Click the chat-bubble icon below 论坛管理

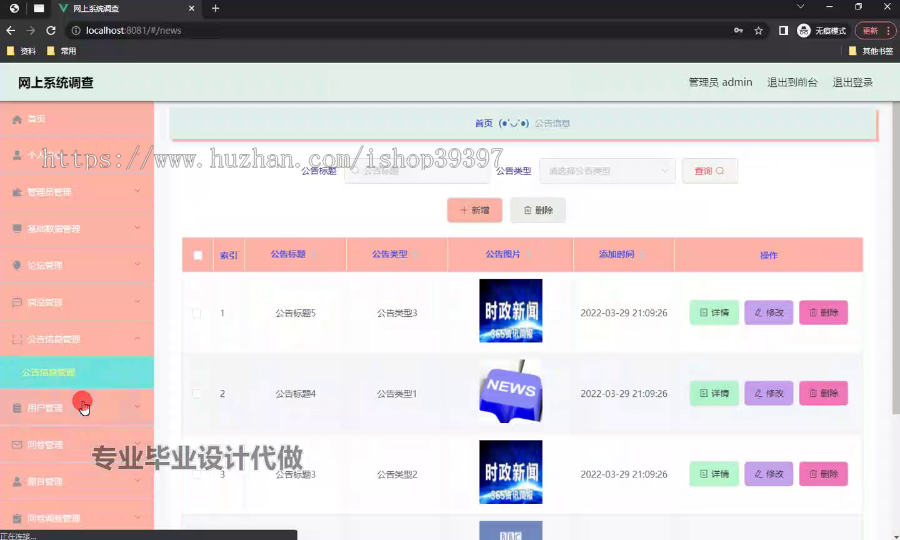pos(17,302)
